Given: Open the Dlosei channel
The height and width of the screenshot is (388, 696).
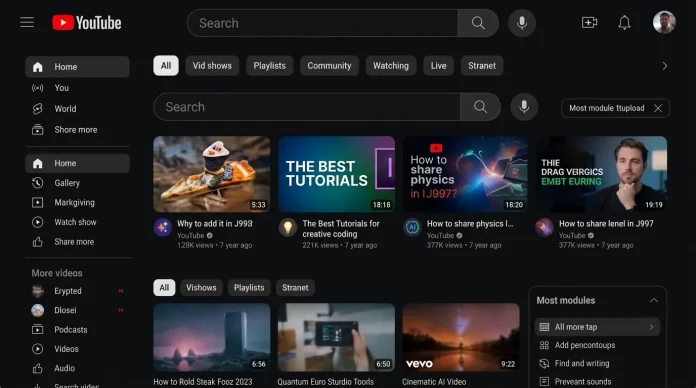Looking at the screenshot, I should pyautogui.click(x=77, y=310).
